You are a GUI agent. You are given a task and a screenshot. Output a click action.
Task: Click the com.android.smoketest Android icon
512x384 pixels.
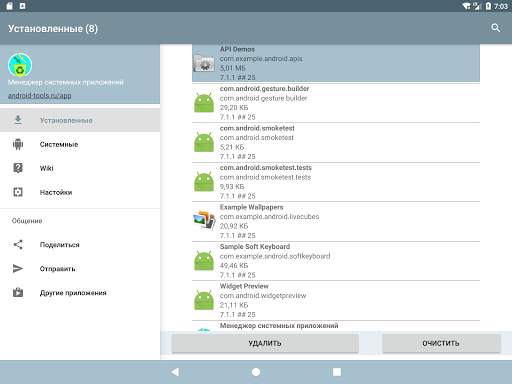point(204,142)
